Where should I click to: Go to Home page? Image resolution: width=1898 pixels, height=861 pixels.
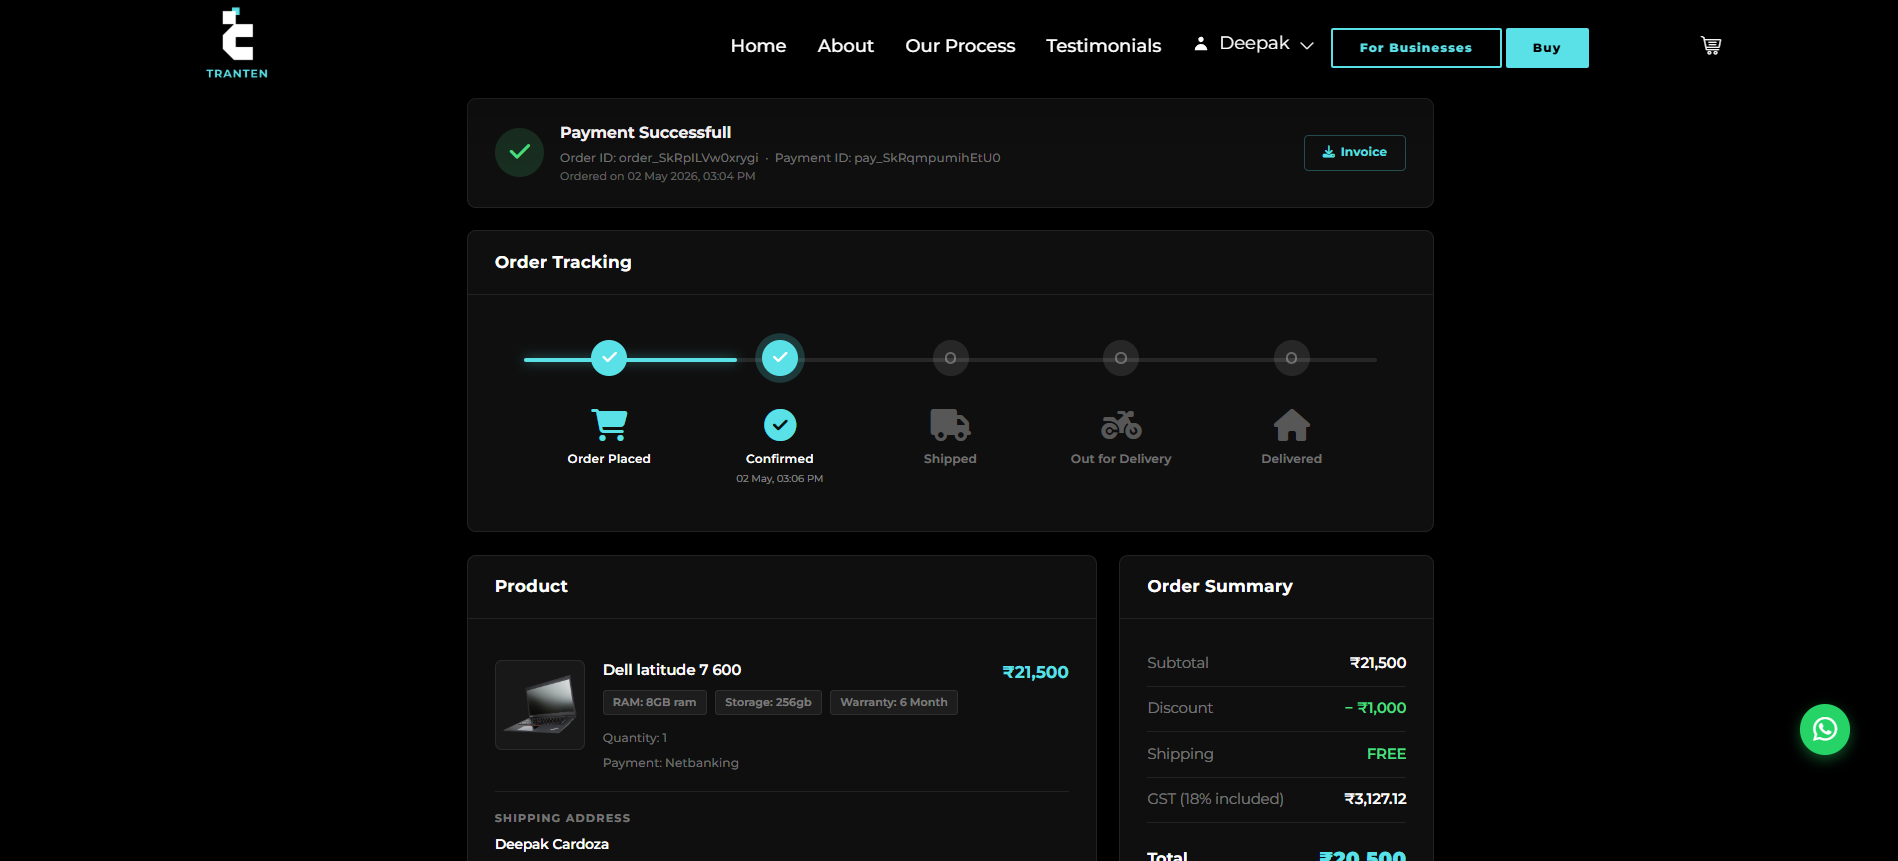click(758, 46)
